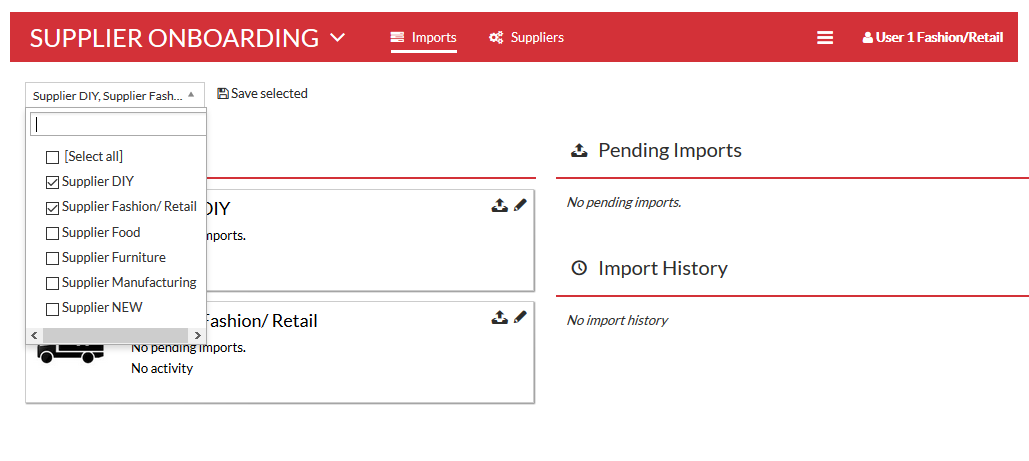Click the left arrow of dropdown scrollbar
This screenshot has width=1029, height=461.
(34, 335)
